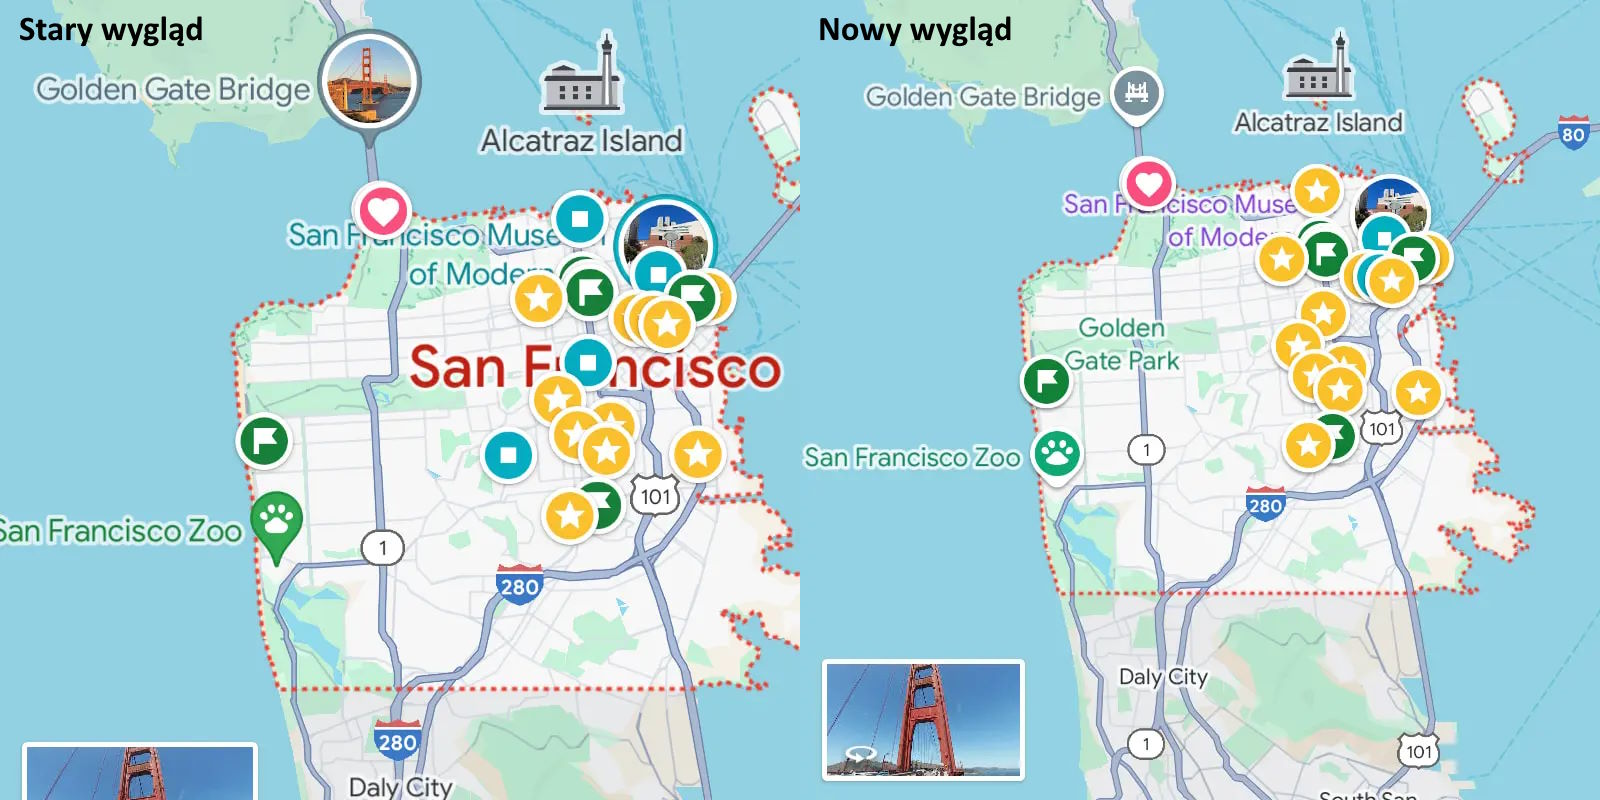Open the Street View Golden Gate thumbnail in new view
The image size is (1600, 800).
[x=923, y=719]
